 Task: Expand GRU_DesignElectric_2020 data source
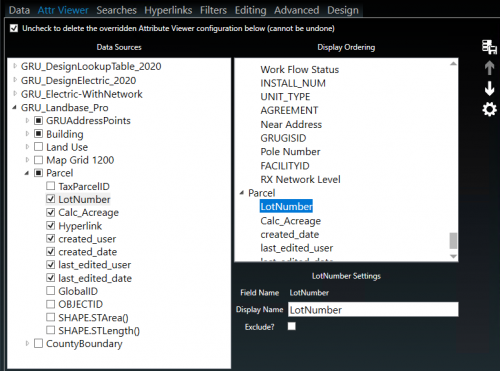pos(15,80)
